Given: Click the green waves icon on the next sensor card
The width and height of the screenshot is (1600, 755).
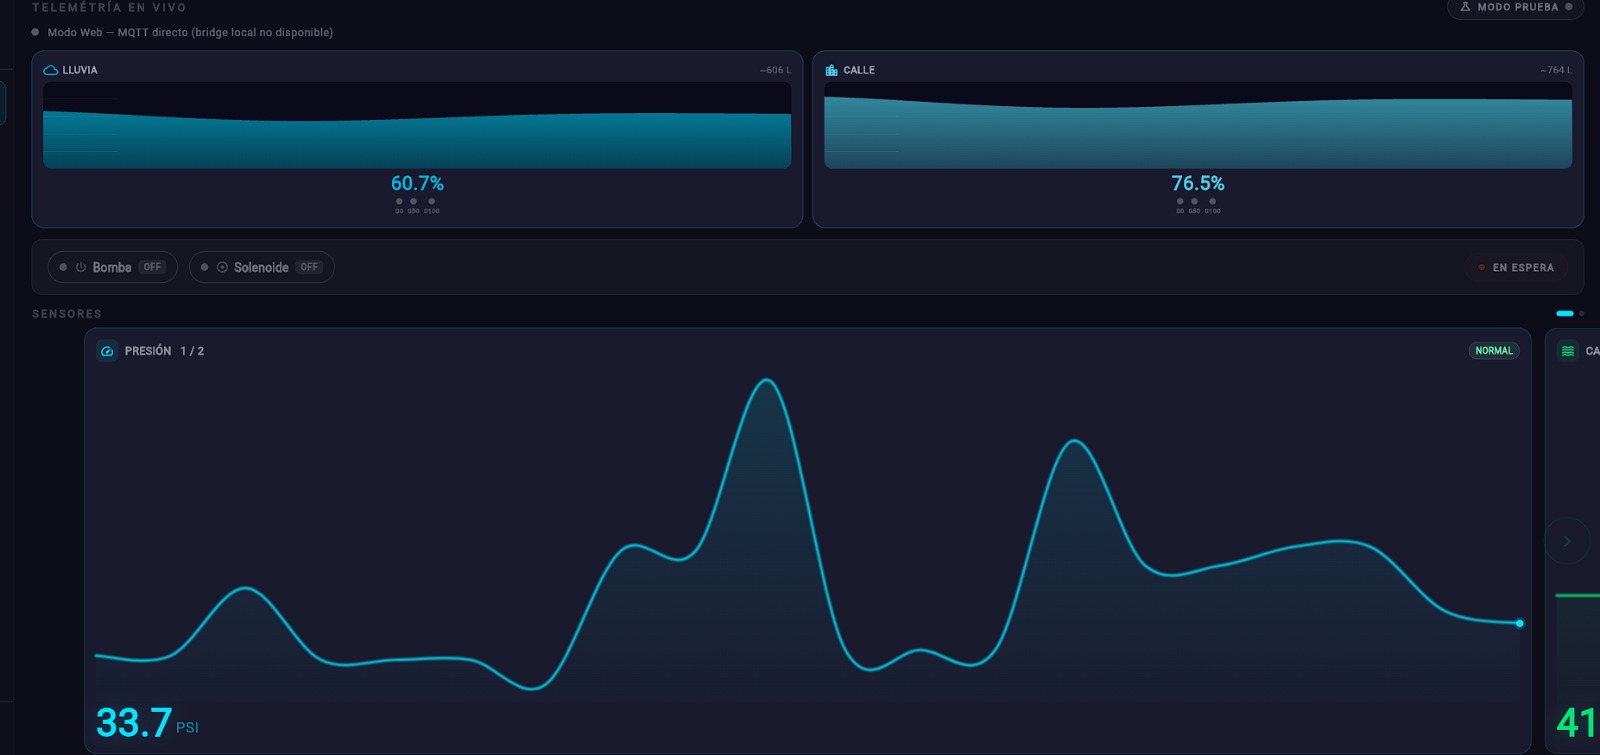Looking at the screenshot, I should [x=1568, y=351].
